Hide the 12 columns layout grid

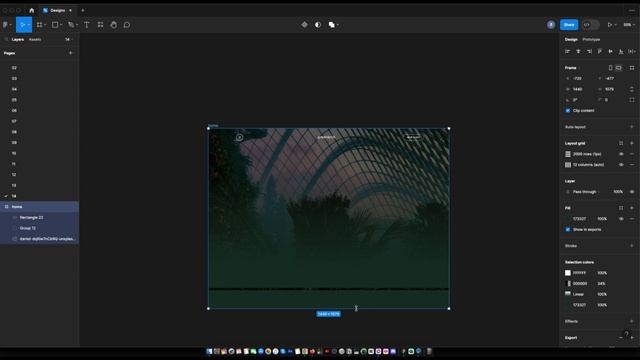pyautogui.click(x=621, y=165)
